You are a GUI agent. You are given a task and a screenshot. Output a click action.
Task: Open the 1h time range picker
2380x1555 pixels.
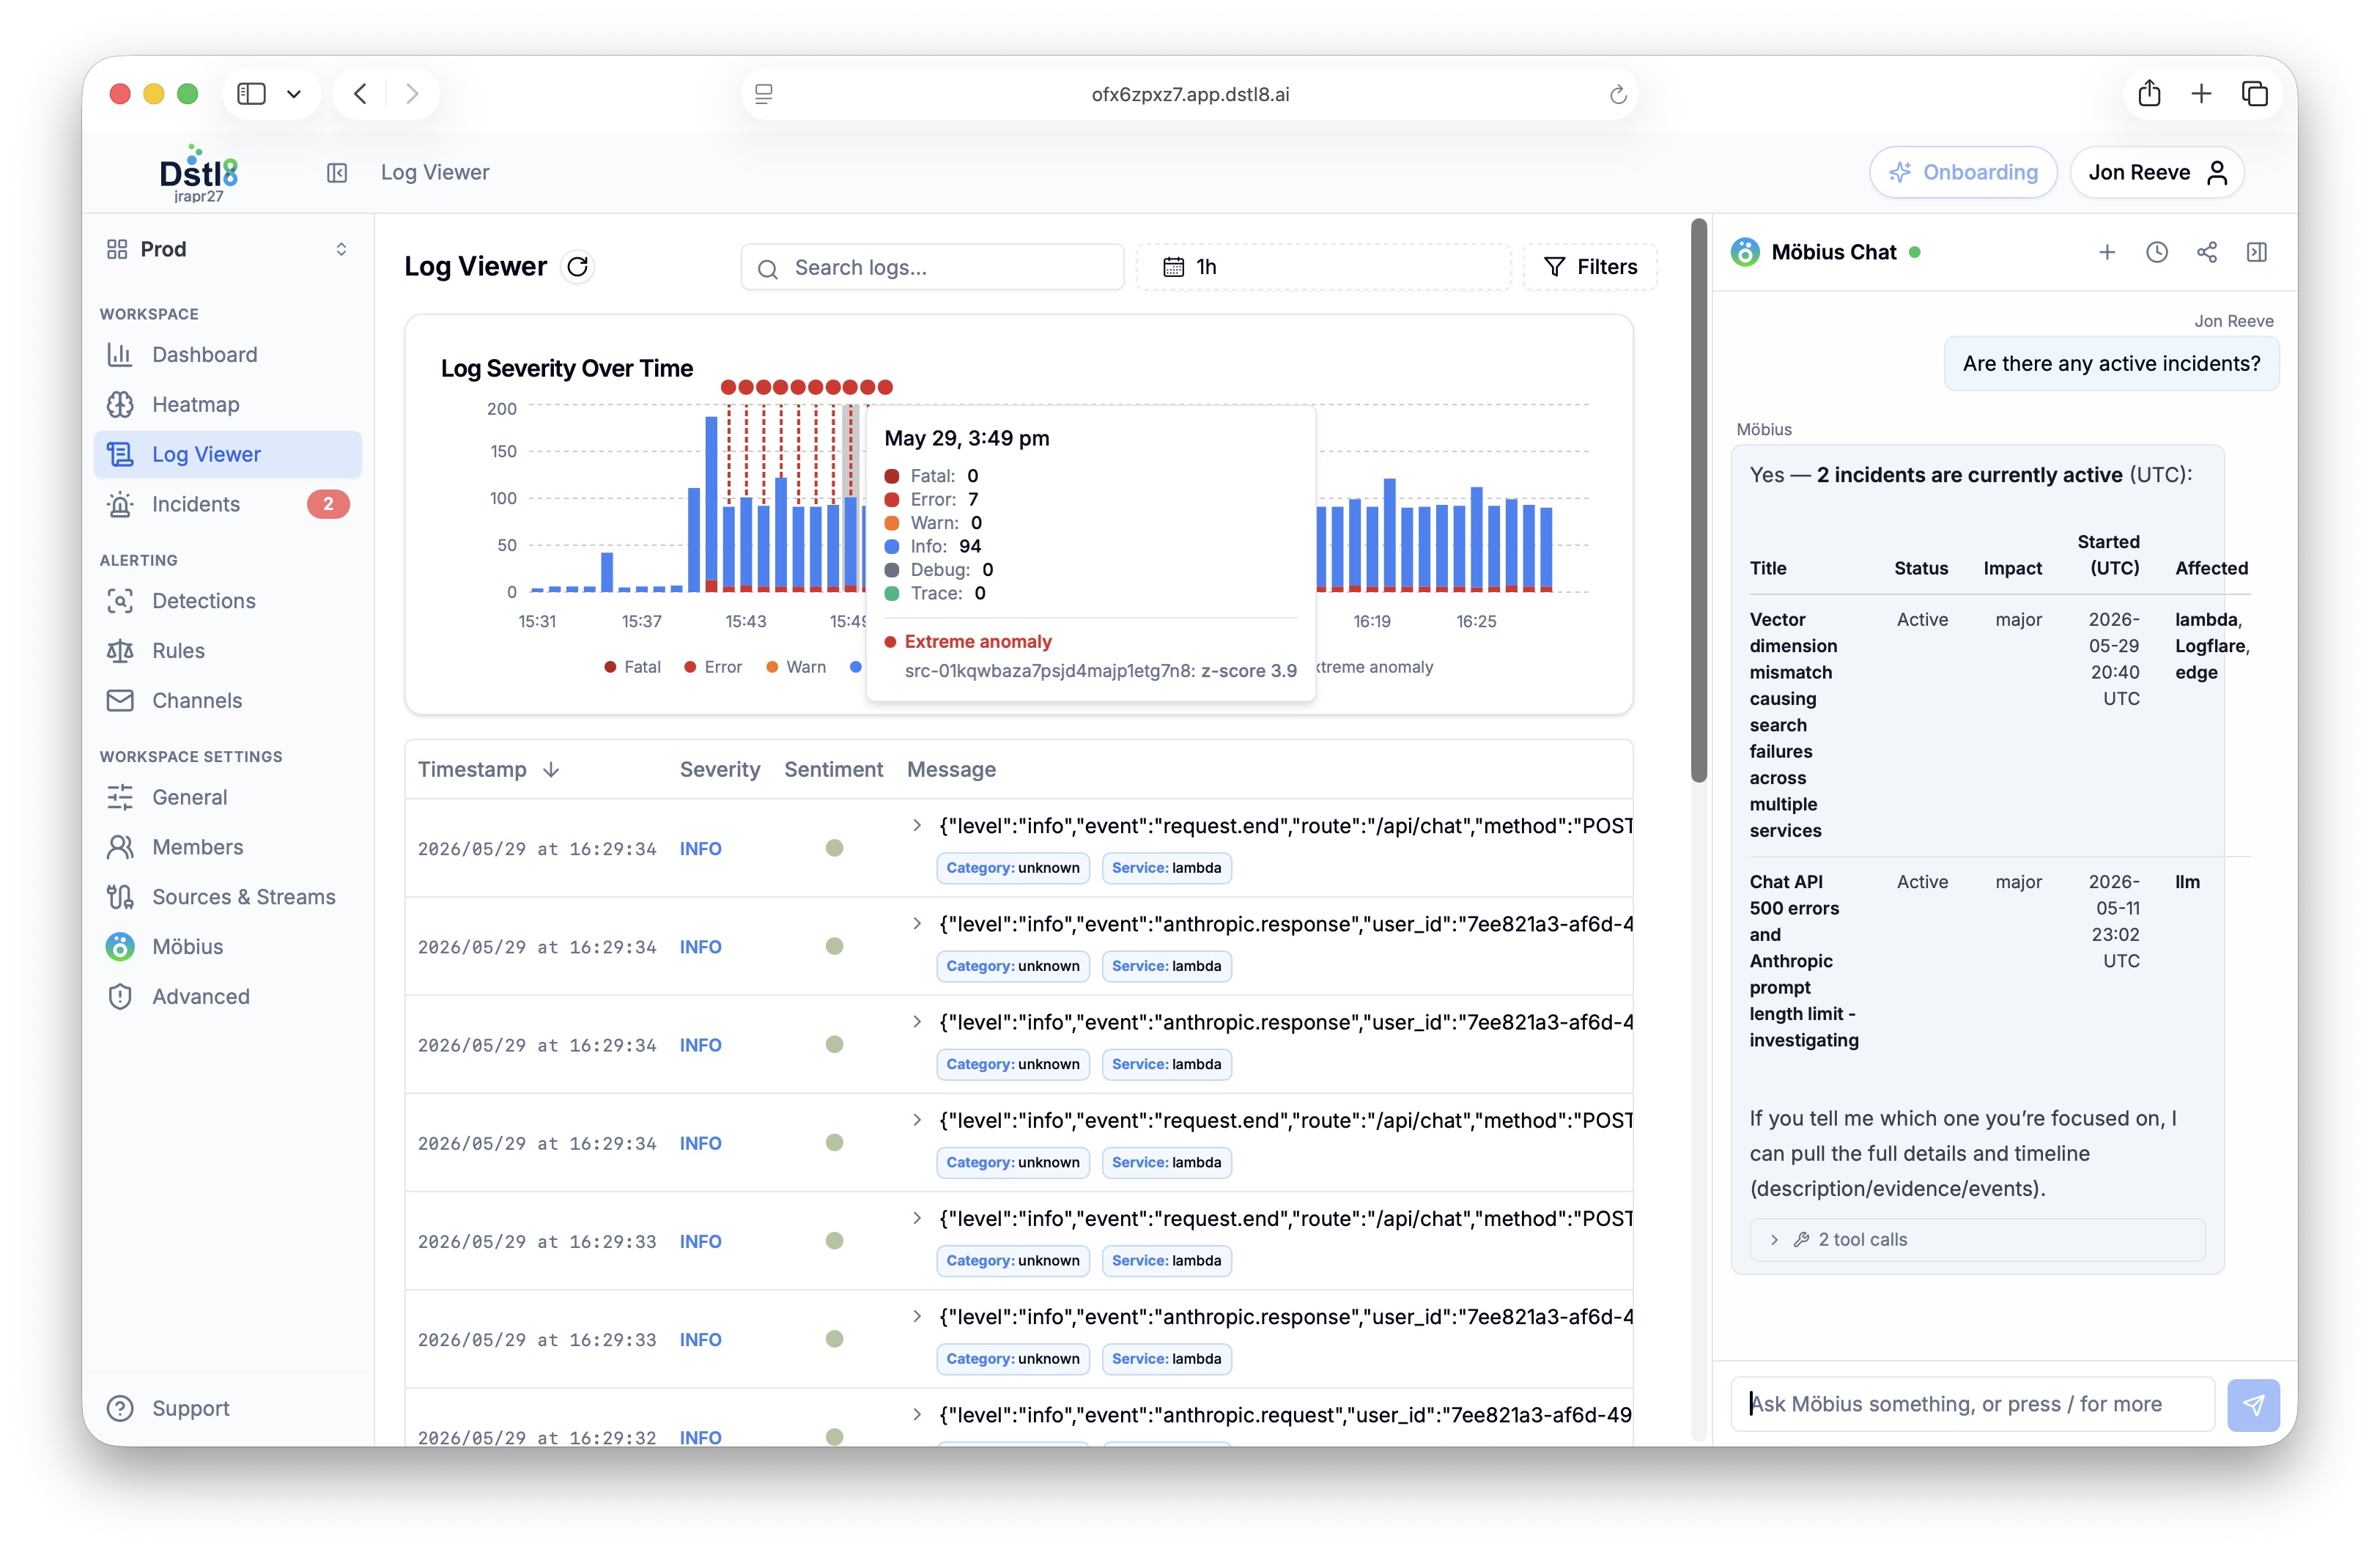click(1323, 267)
